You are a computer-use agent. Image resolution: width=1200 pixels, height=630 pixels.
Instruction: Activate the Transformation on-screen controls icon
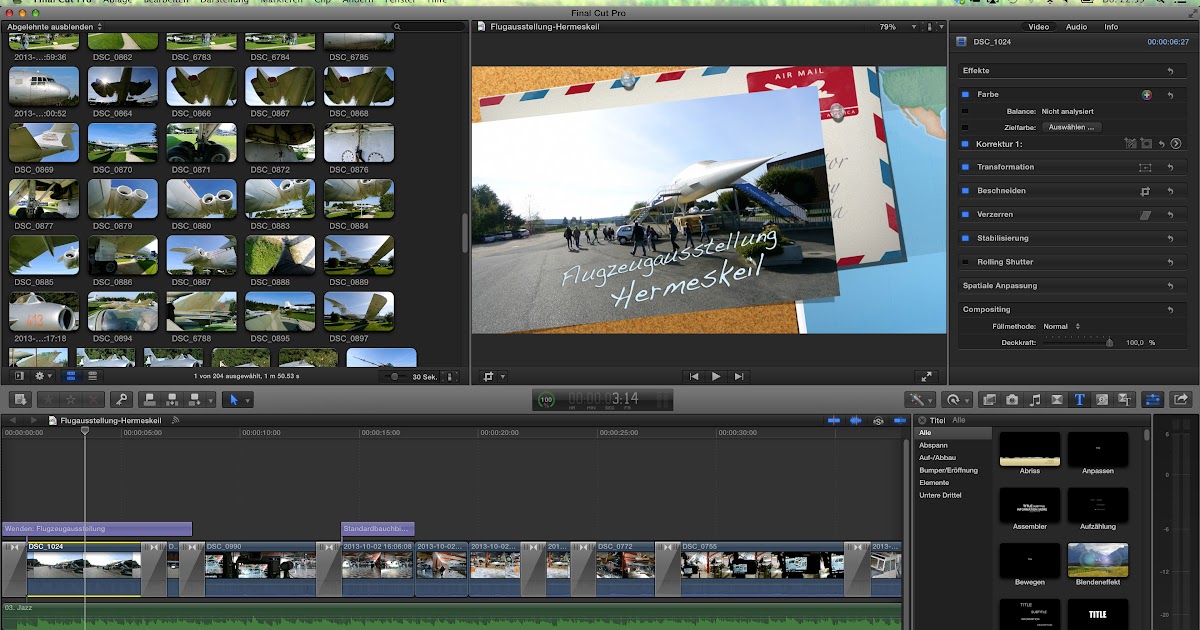[x=1146, y=167]
